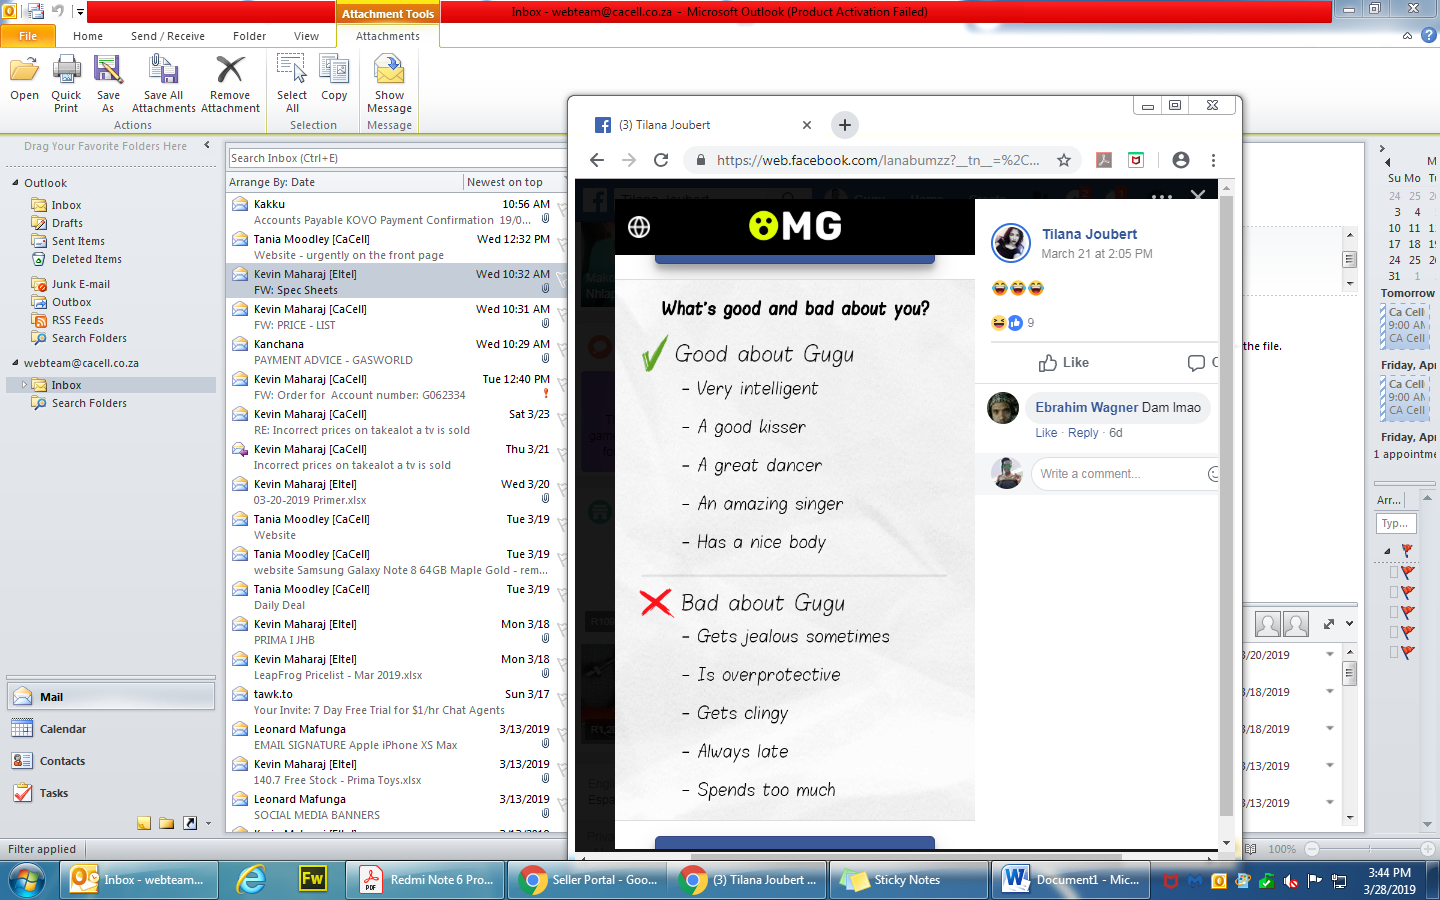Collapse the Outlook folder group
Viewport: 1440px width, 900px height.
[x=15, y=183]
